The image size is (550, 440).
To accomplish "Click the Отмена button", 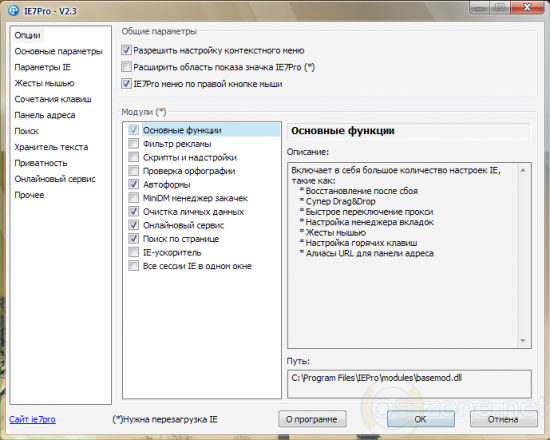I will pyautogui.click(x=503, y=419).
